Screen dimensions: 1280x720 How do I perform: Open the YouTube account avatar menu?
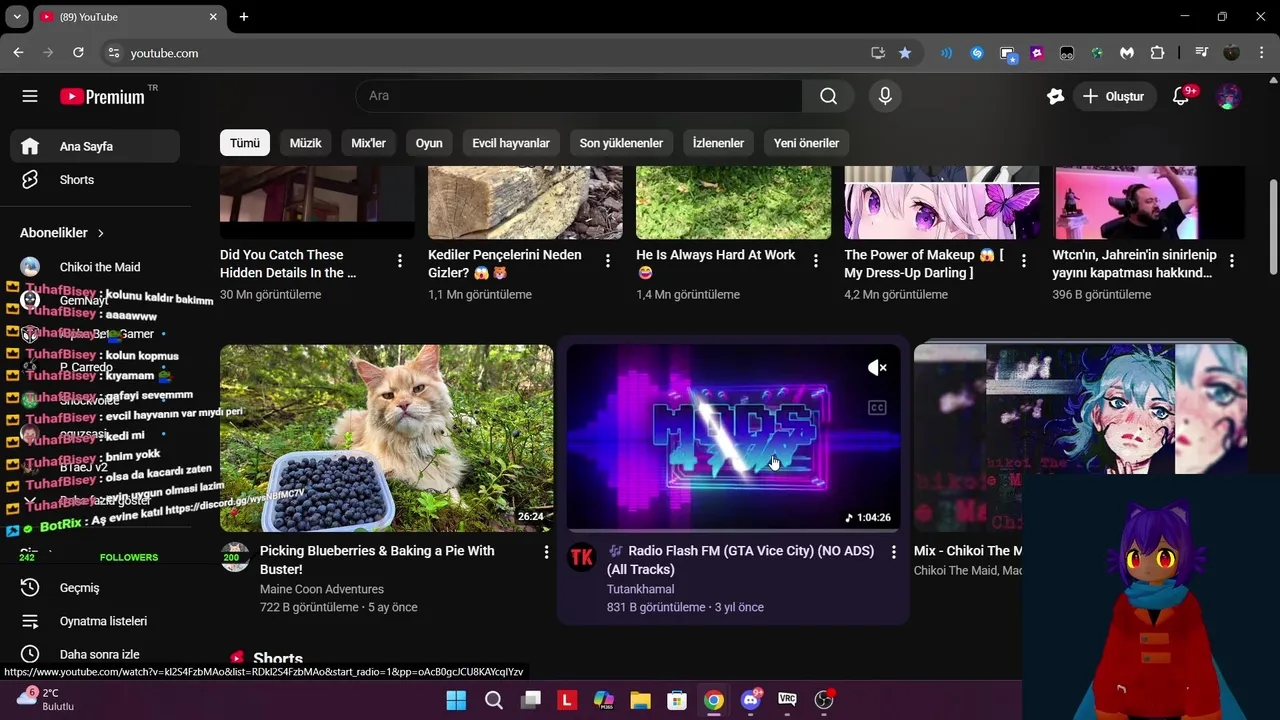pos(1229,96)
